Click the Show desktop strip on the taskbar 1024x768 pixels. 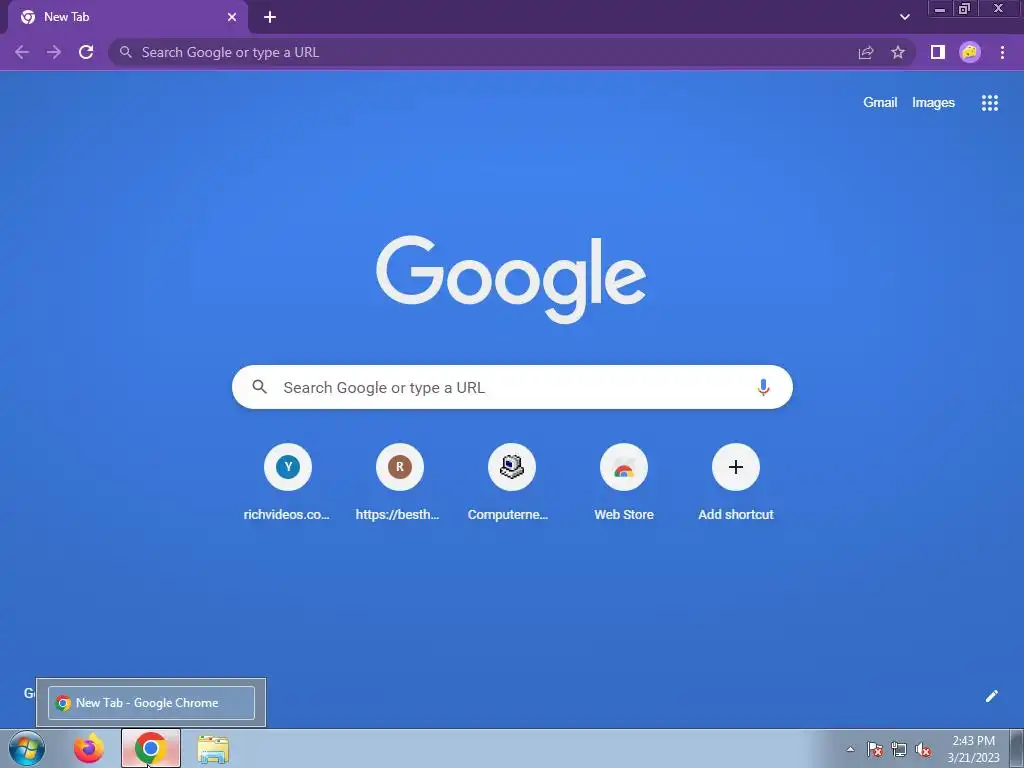1017,748
